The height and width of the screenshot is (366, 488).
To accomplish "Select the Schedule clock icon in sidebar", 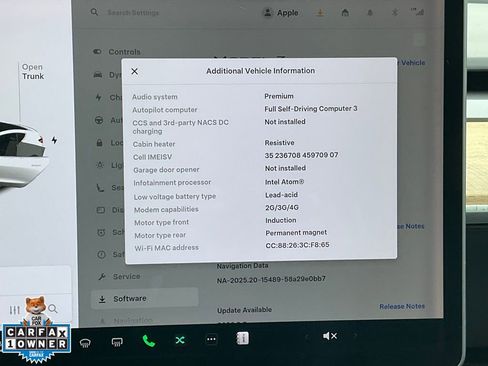I will (101, 232).
